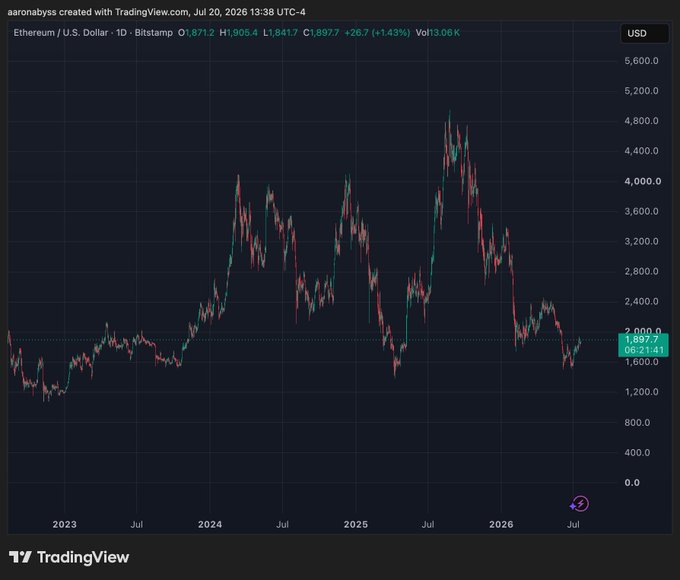Click the close value C1,897.7
Screen dimensions: 680x580
click(321, 33)
